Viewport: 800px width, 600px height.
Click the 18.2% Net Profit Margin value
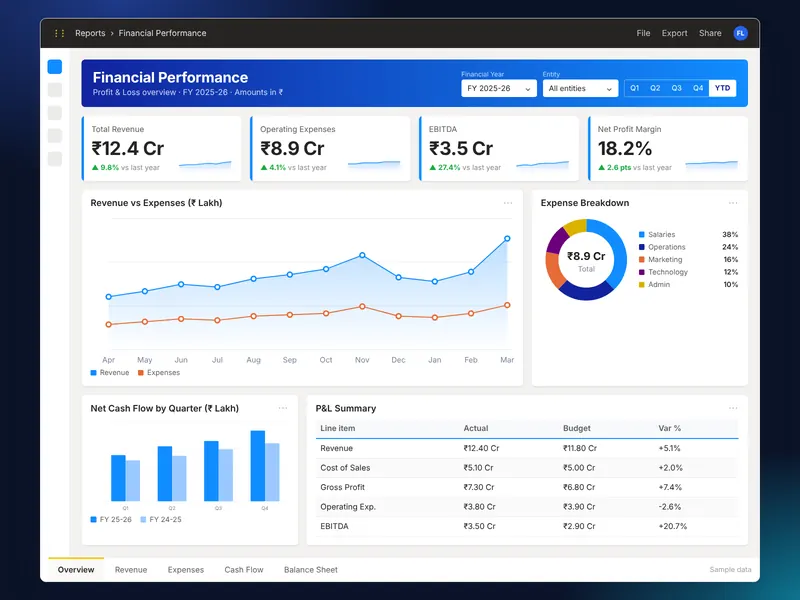624,148
